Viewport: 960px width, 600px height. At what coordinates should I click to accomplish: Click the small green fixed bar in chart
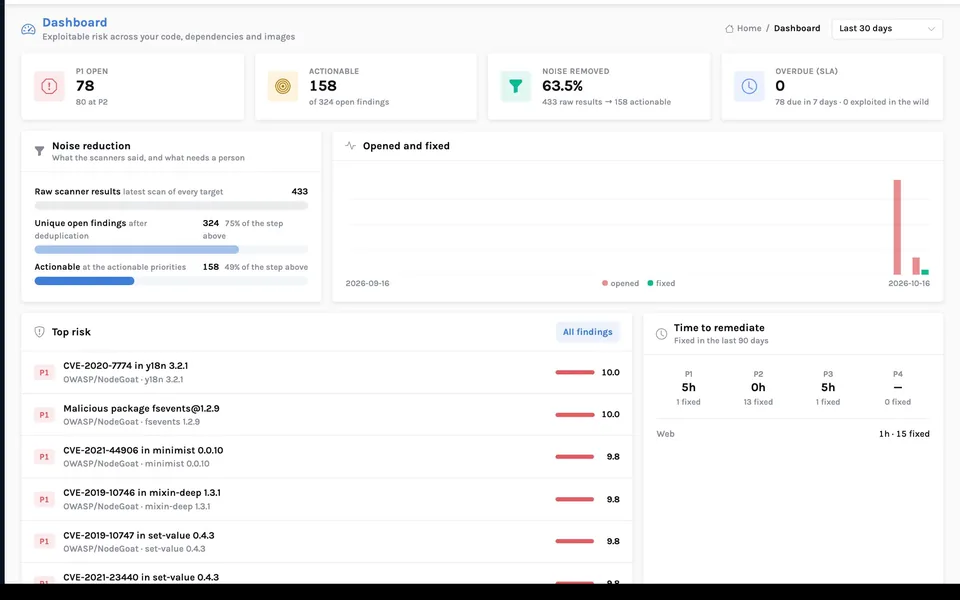click(925, 272)
